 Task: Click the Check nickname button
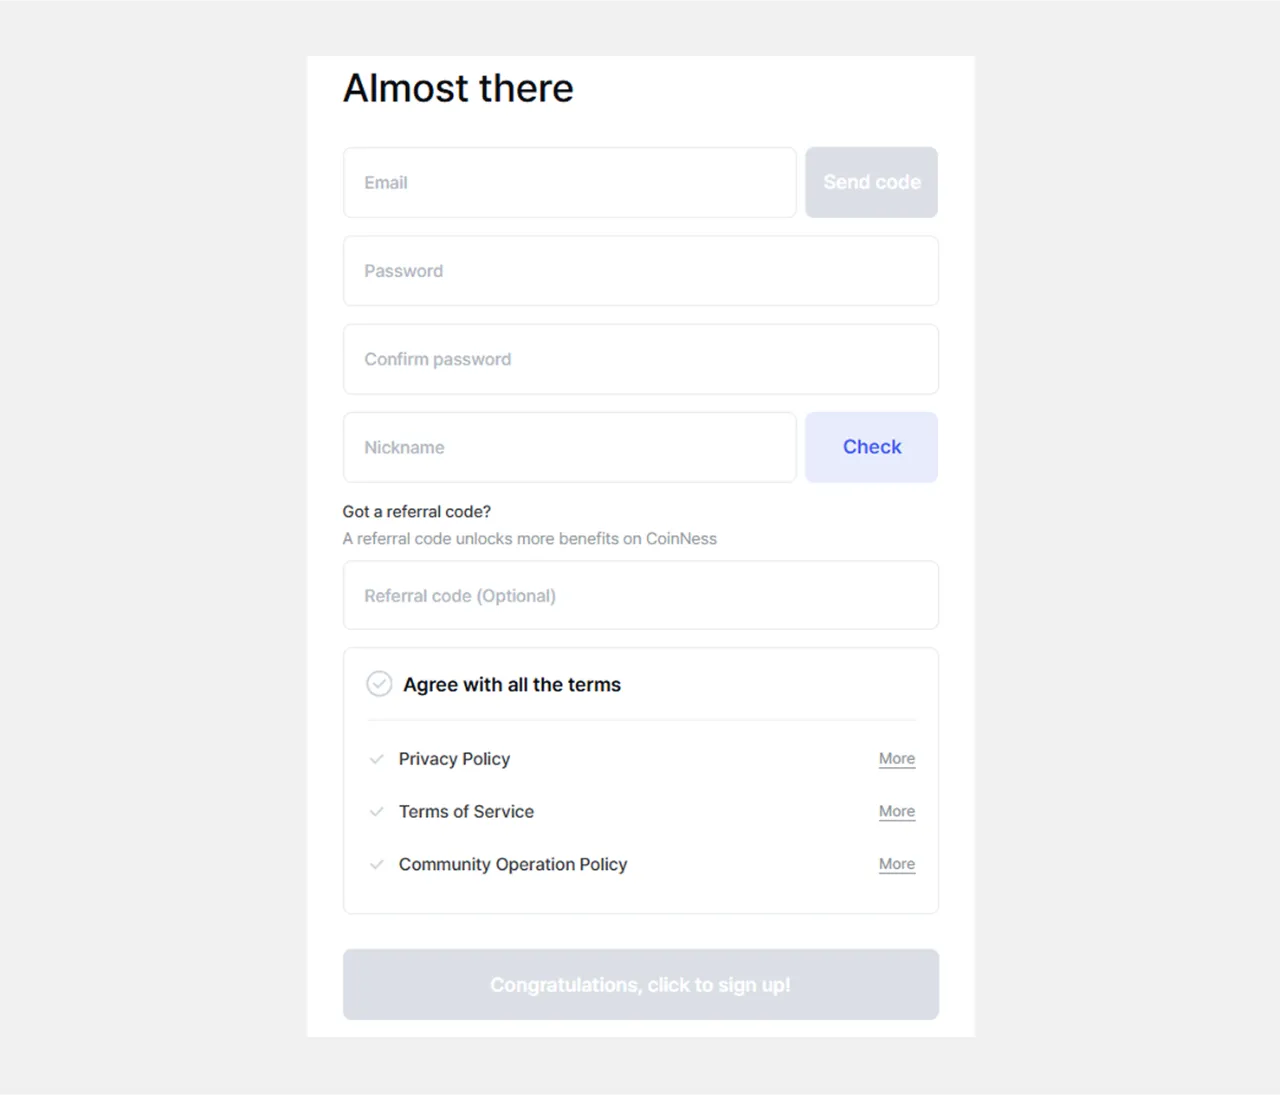click(x=872, y=447)
